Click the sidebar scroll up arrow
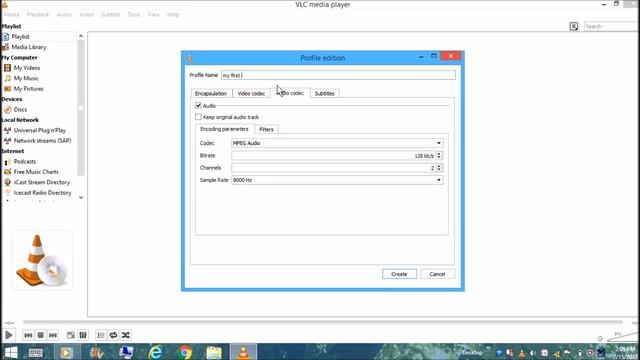 [81, 36]
